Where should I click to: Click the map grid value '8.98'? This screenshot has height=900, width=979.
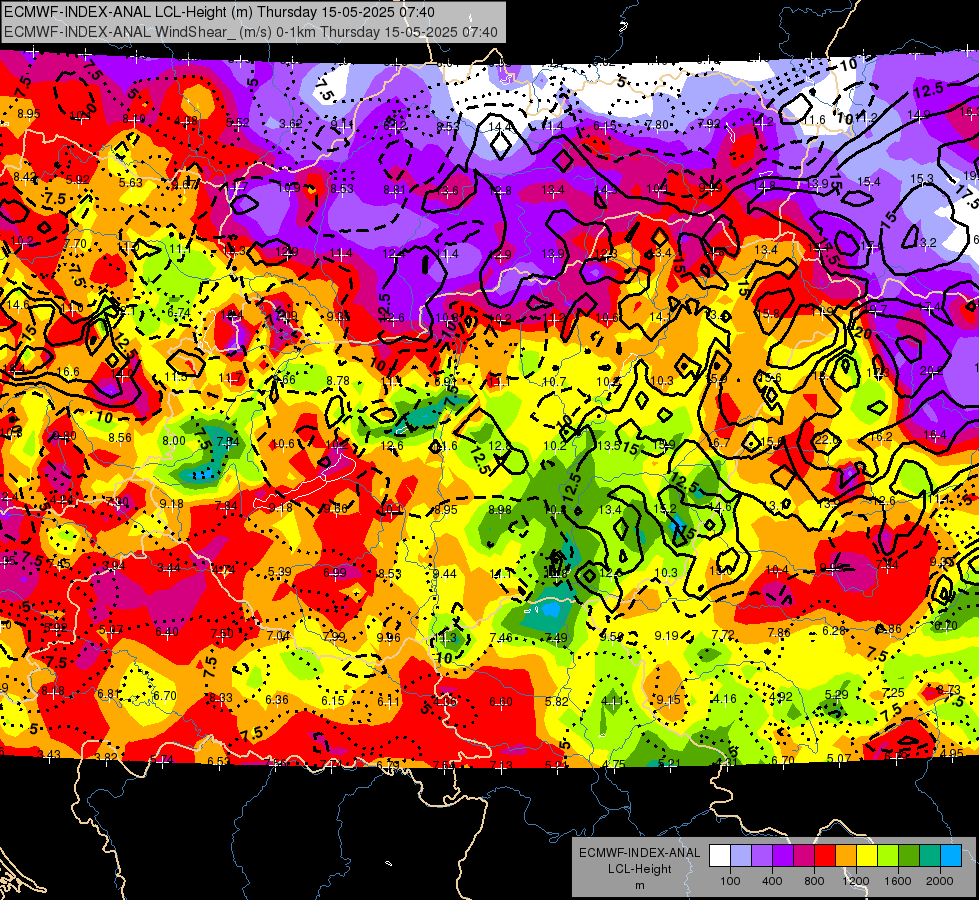[499, 510]
